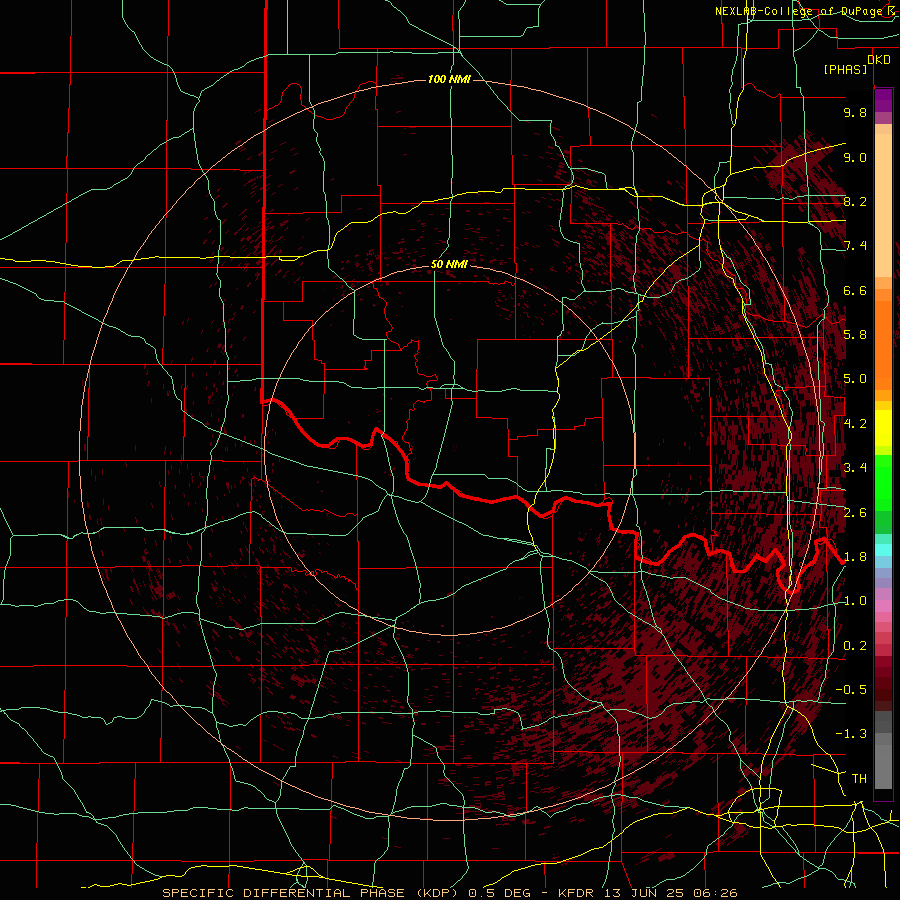Pick the yellow segment of the color bar
This screenshot has height=900, width=900.
pyautogui.click(x=883, y=428)
